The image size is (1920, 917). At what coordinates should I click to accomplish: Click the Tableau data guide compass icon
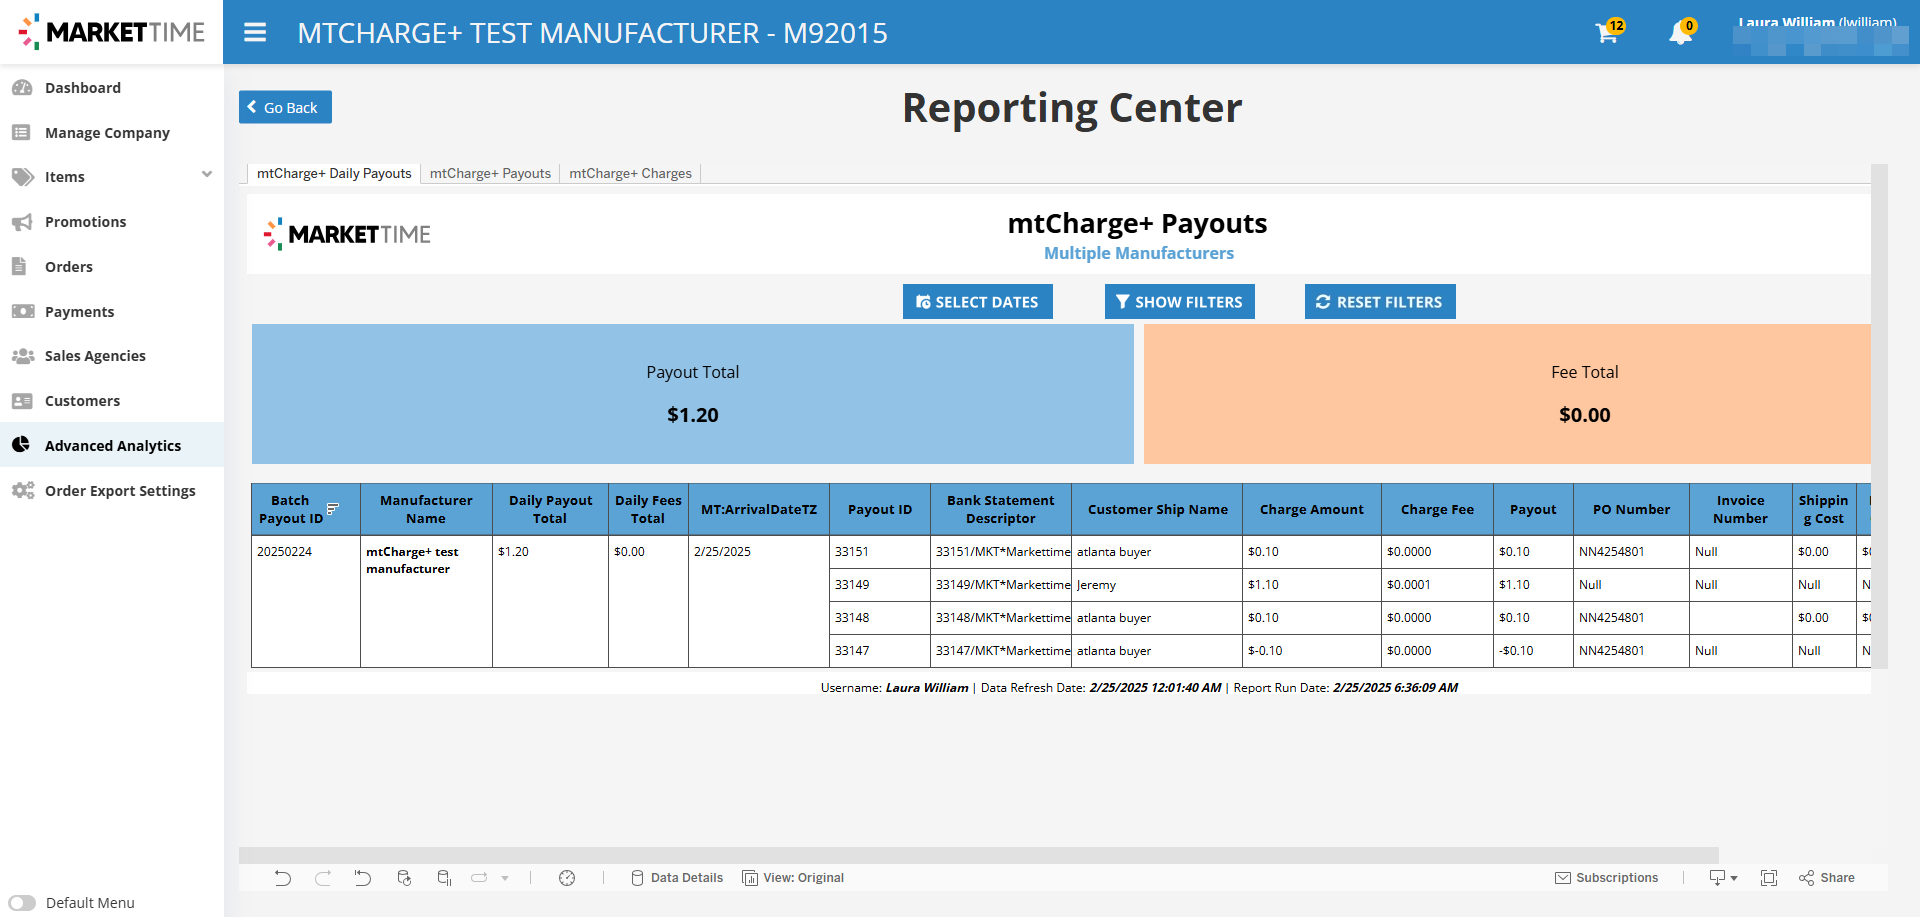(567, 878)
